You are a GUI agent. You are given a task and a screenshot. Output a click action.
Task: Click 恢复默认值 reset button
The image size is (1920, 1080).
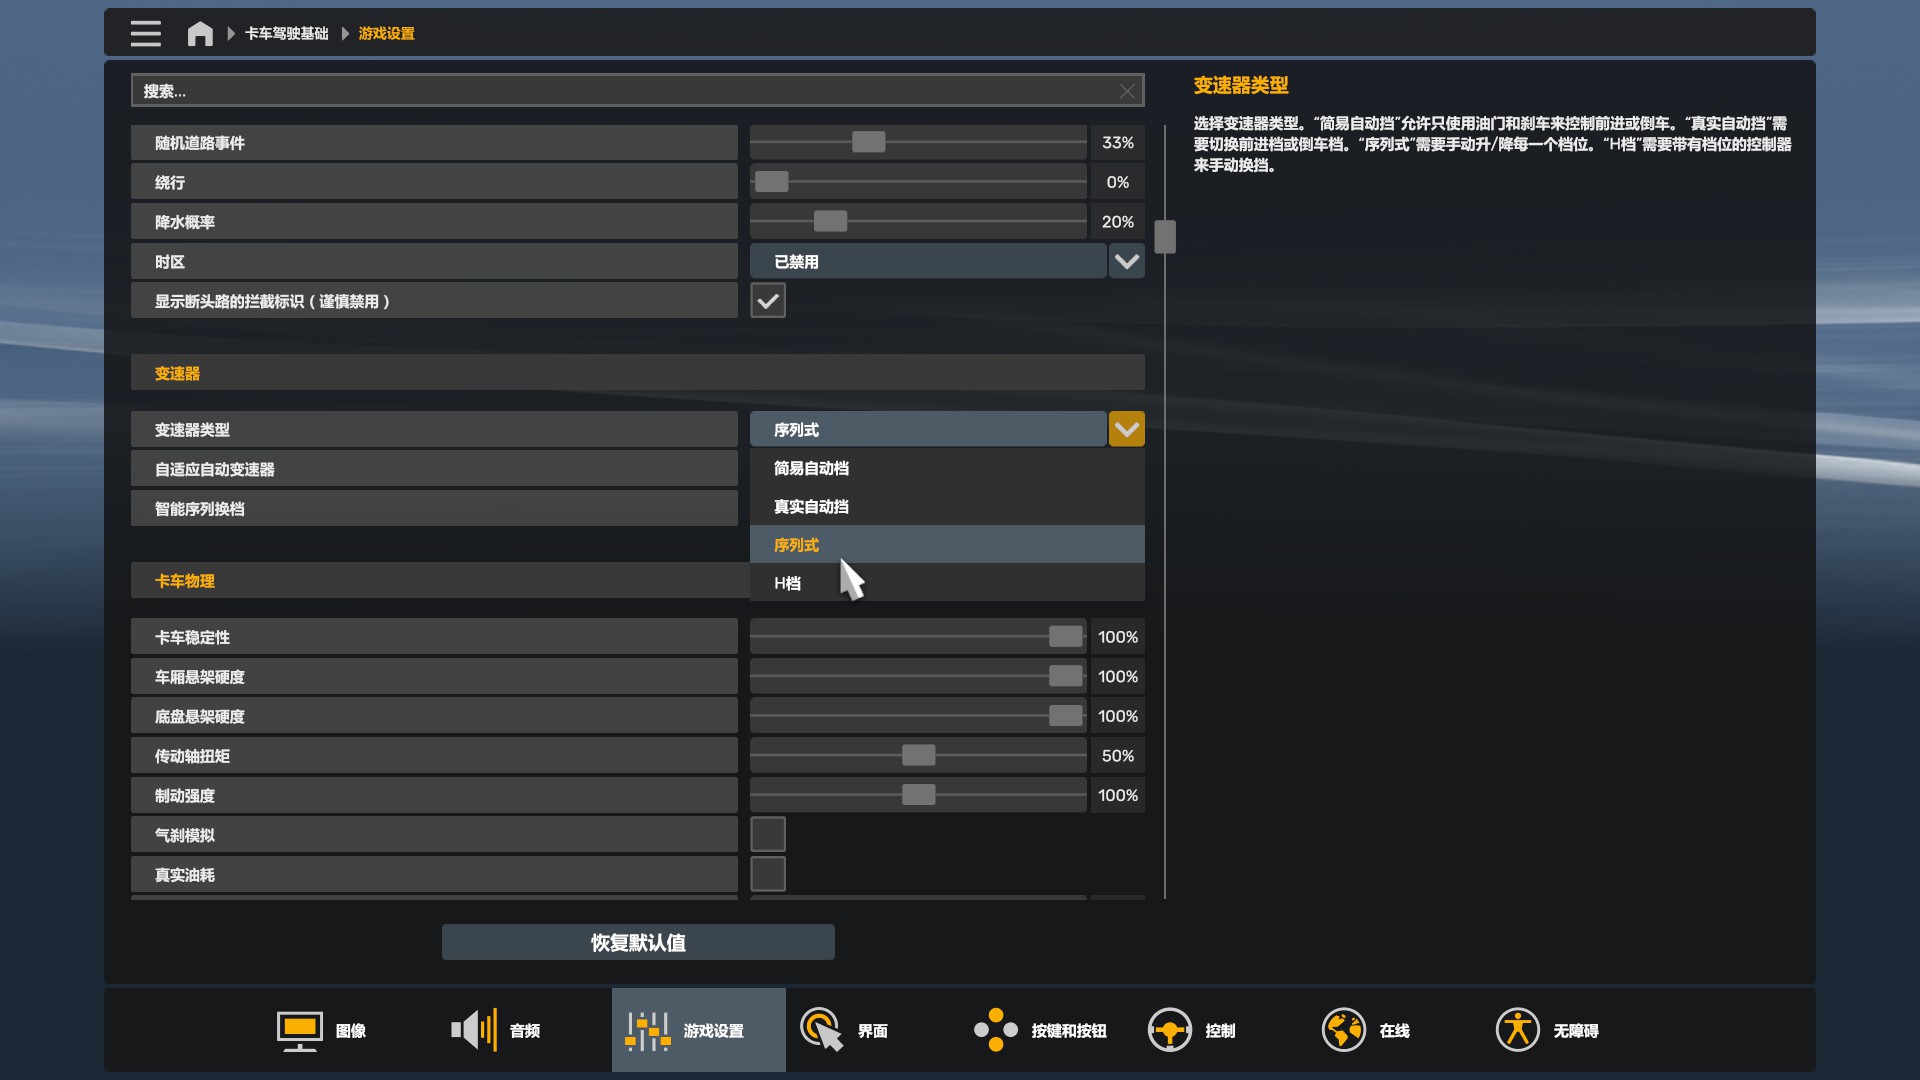(638, 942)
